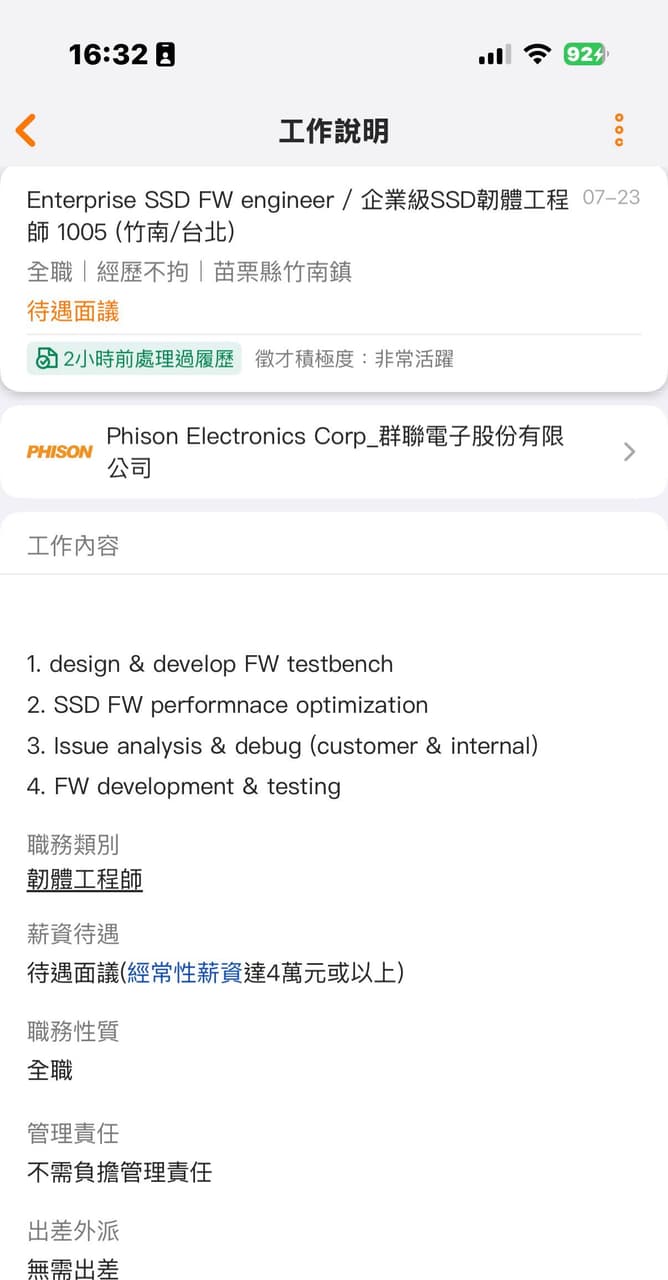Screen dimensions: 668x1280
Task: Tap the Phison Electronics Corp company name
Action: (336, 451)
